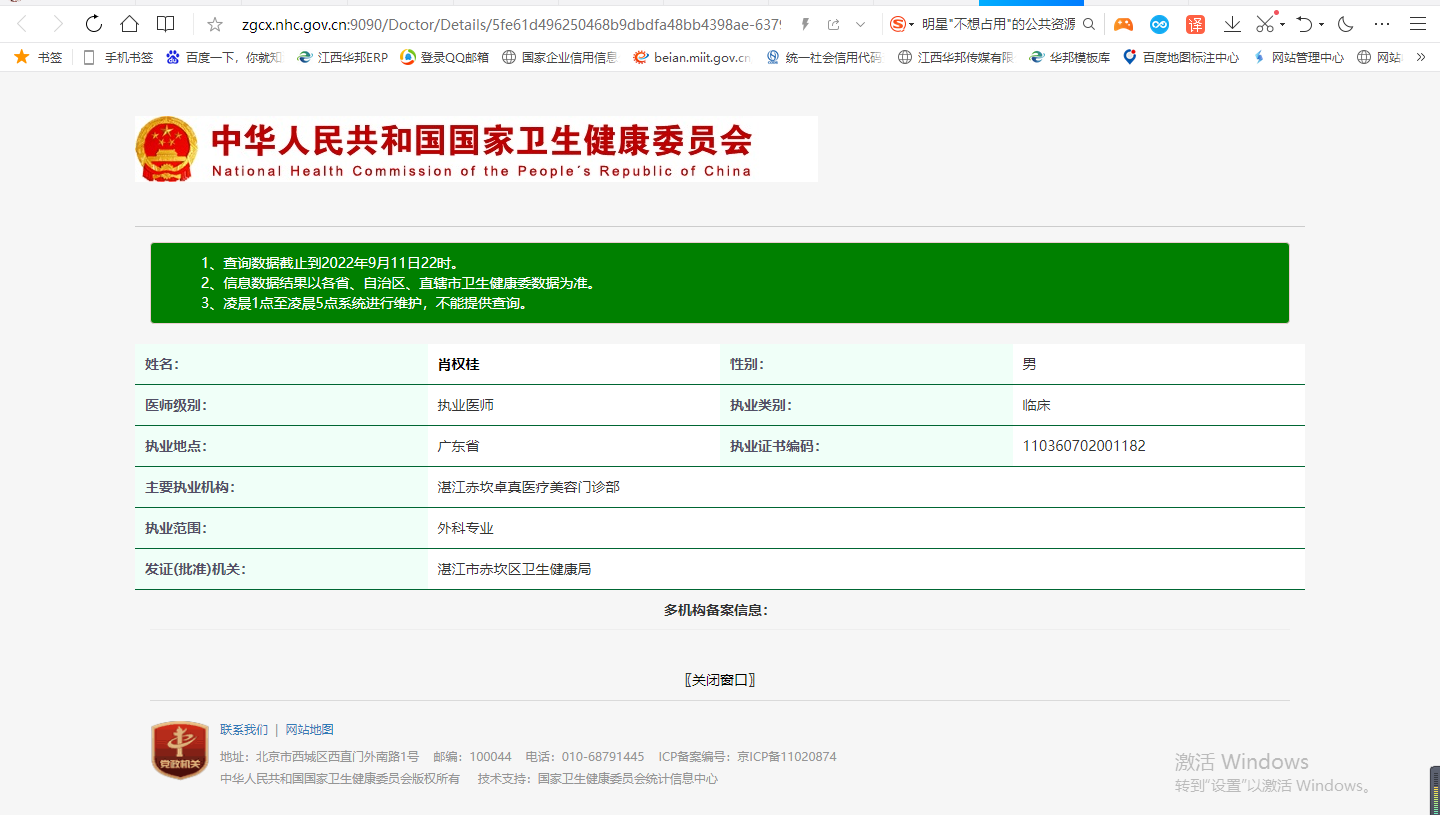Image resolution: width=1440 pixels, height=815 pixels.
Task: Go back to the previous page
Action: coord(22,24)
